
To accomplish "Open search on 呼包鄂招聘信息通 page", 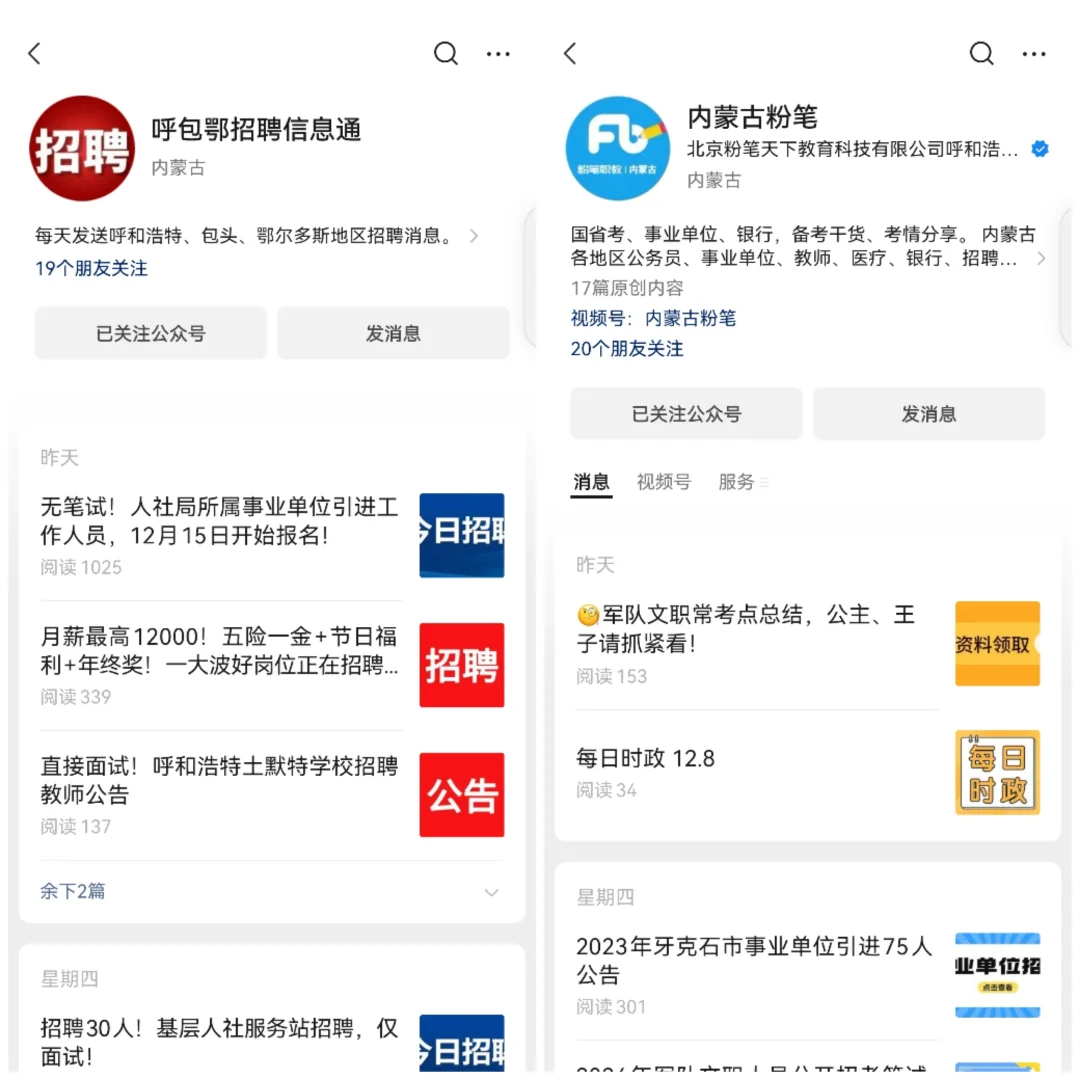I will (446, 53).
